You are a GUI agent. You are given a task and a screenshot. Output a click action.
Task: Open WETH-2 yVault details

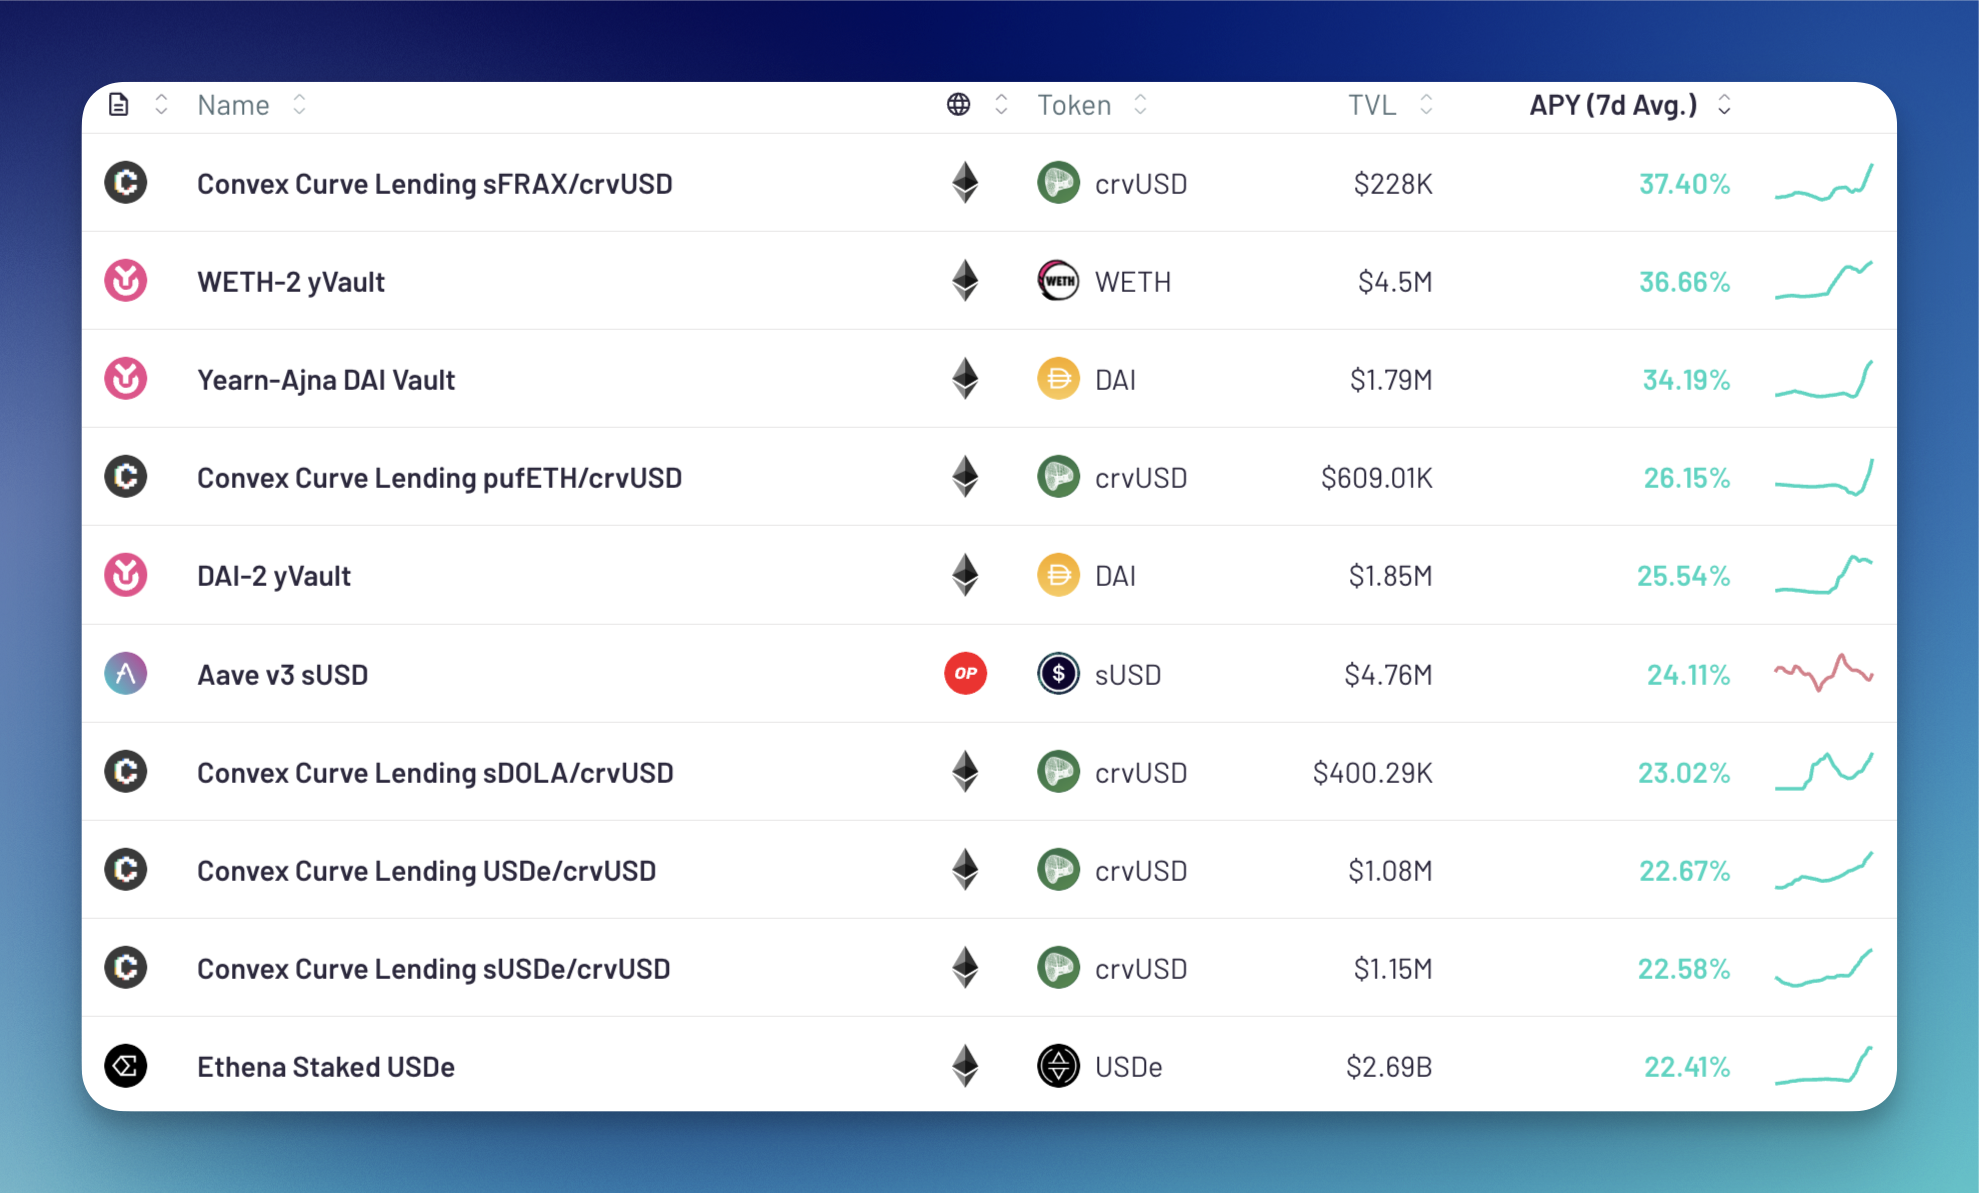291,282
